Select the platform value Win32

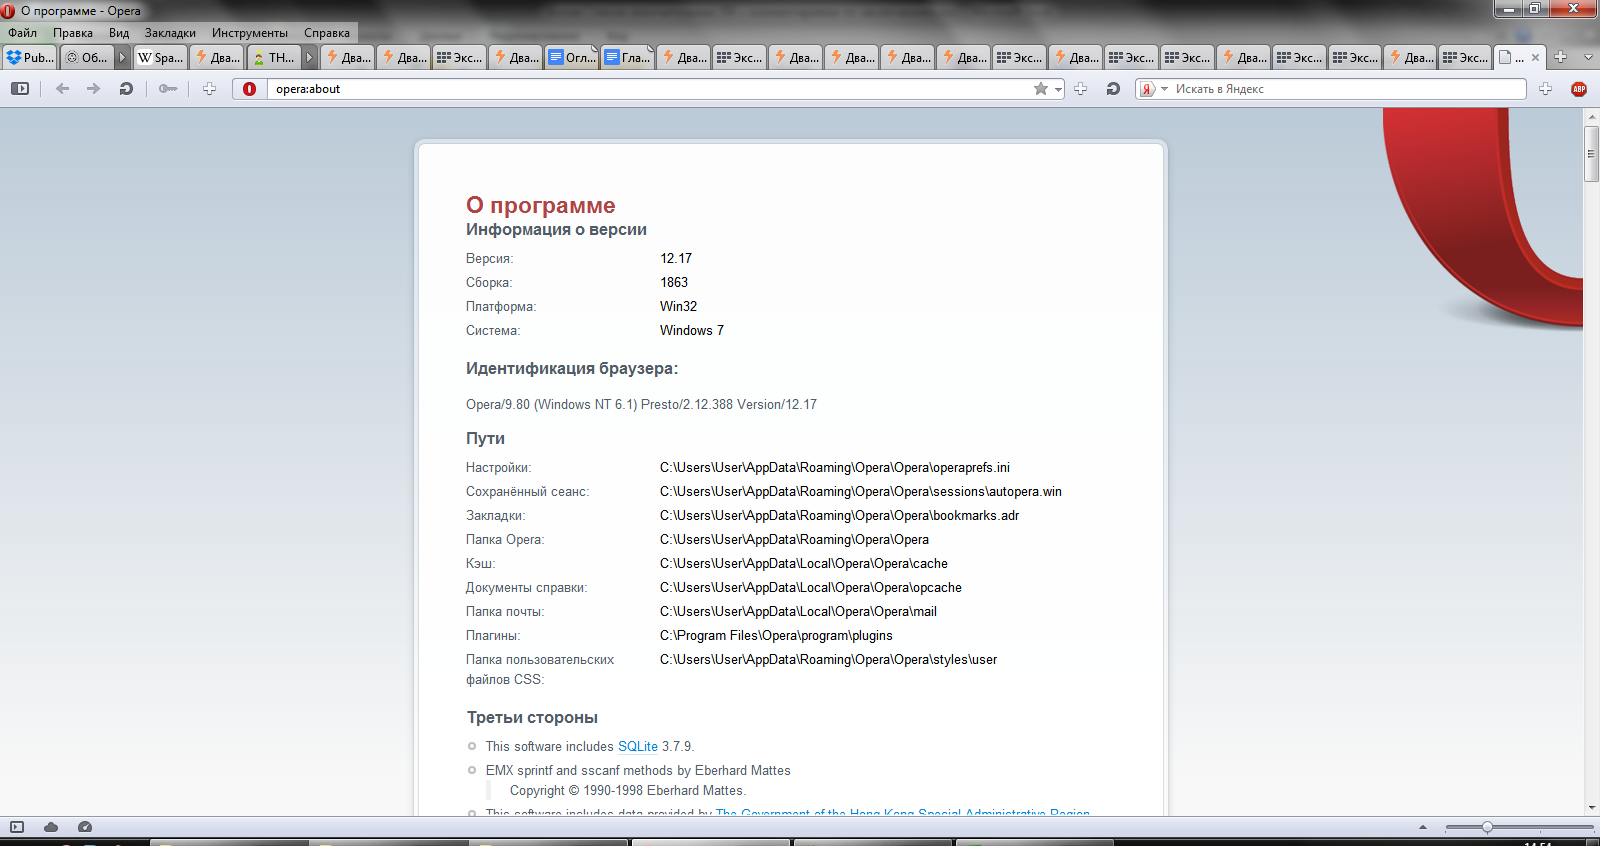(x=678, y=306)
